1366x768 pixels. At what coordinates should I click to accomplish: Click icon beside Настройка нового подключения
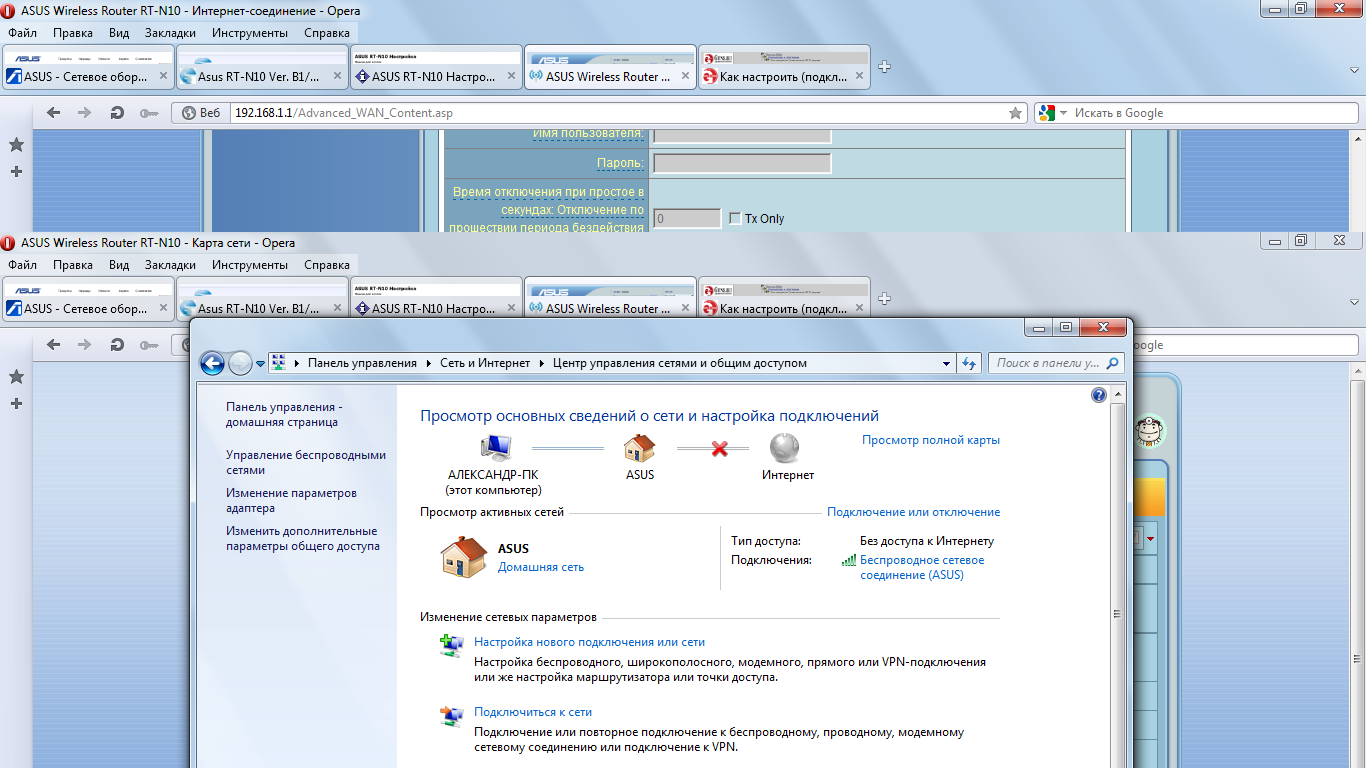click(452, 646)
